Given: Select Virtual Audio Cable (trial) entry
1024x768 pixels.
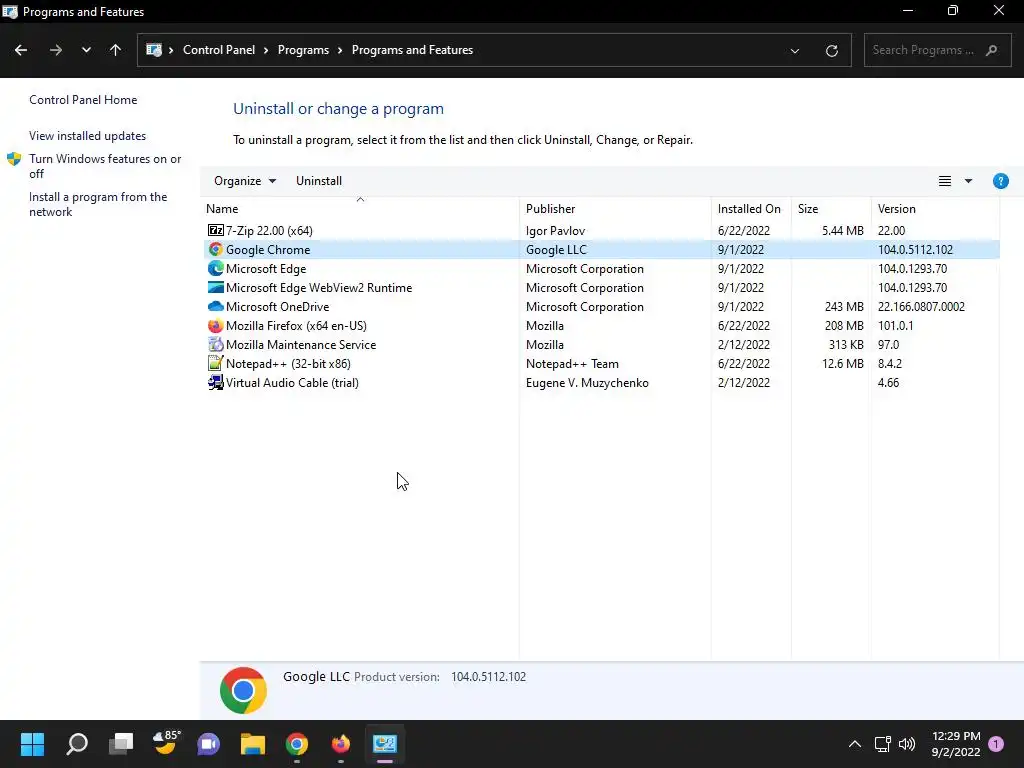Looking at the screenshot, I should click(x=601, y=383).
